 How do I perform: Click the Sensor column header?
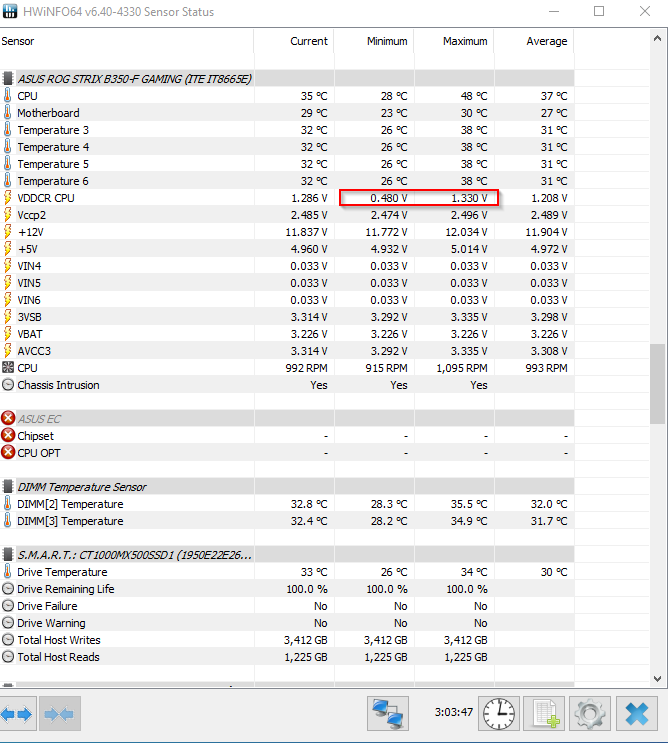[126, 41]
